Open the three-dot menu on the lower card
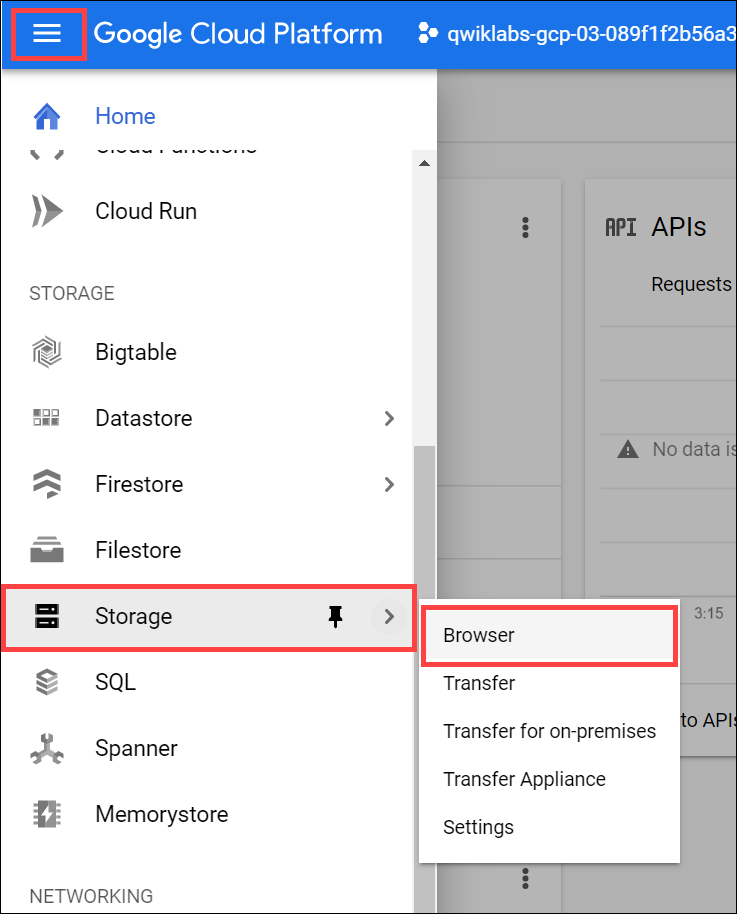The width and height of the screenshot is (737, 914). tap(525, 878)
